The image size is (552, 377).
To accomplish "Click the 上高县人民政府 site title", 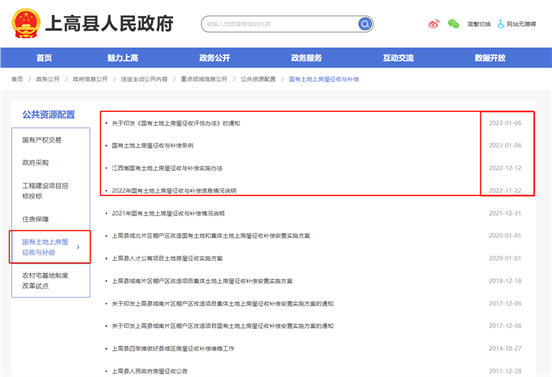I will (x=109, y=24).
